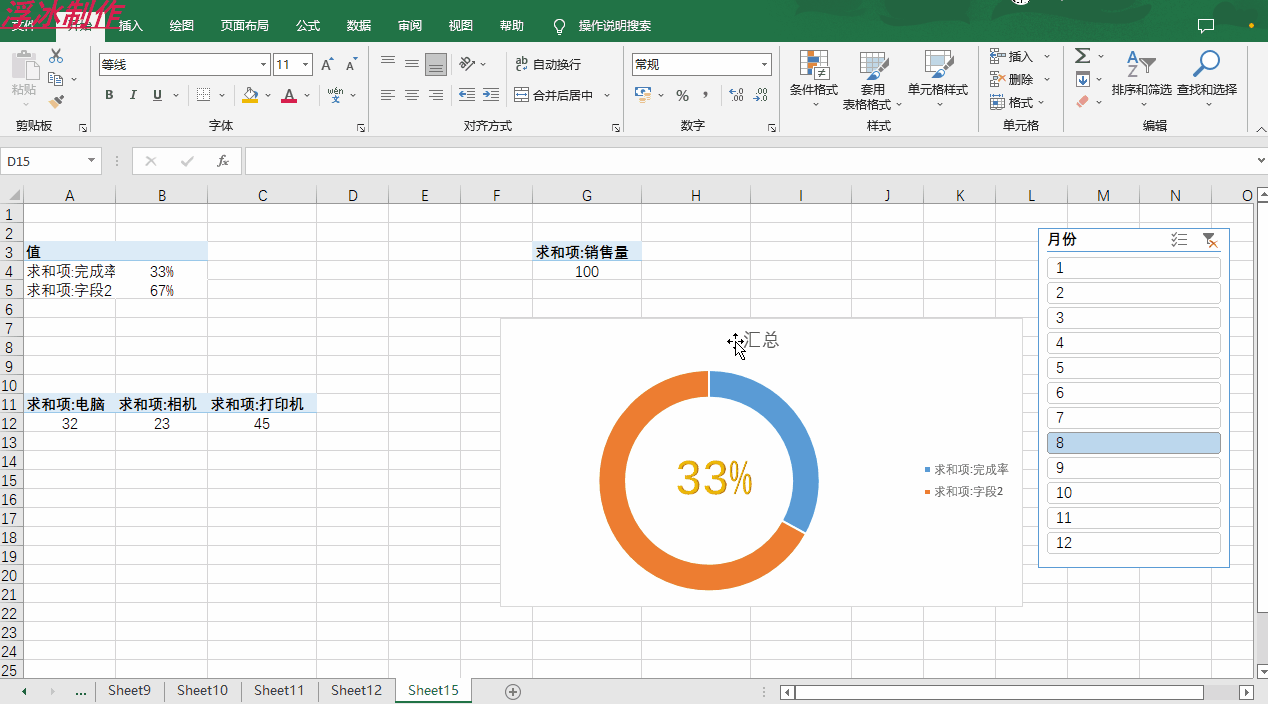Open 排序和筛选 sort and filter
1268x704 pixels.
click(1141, 77)
